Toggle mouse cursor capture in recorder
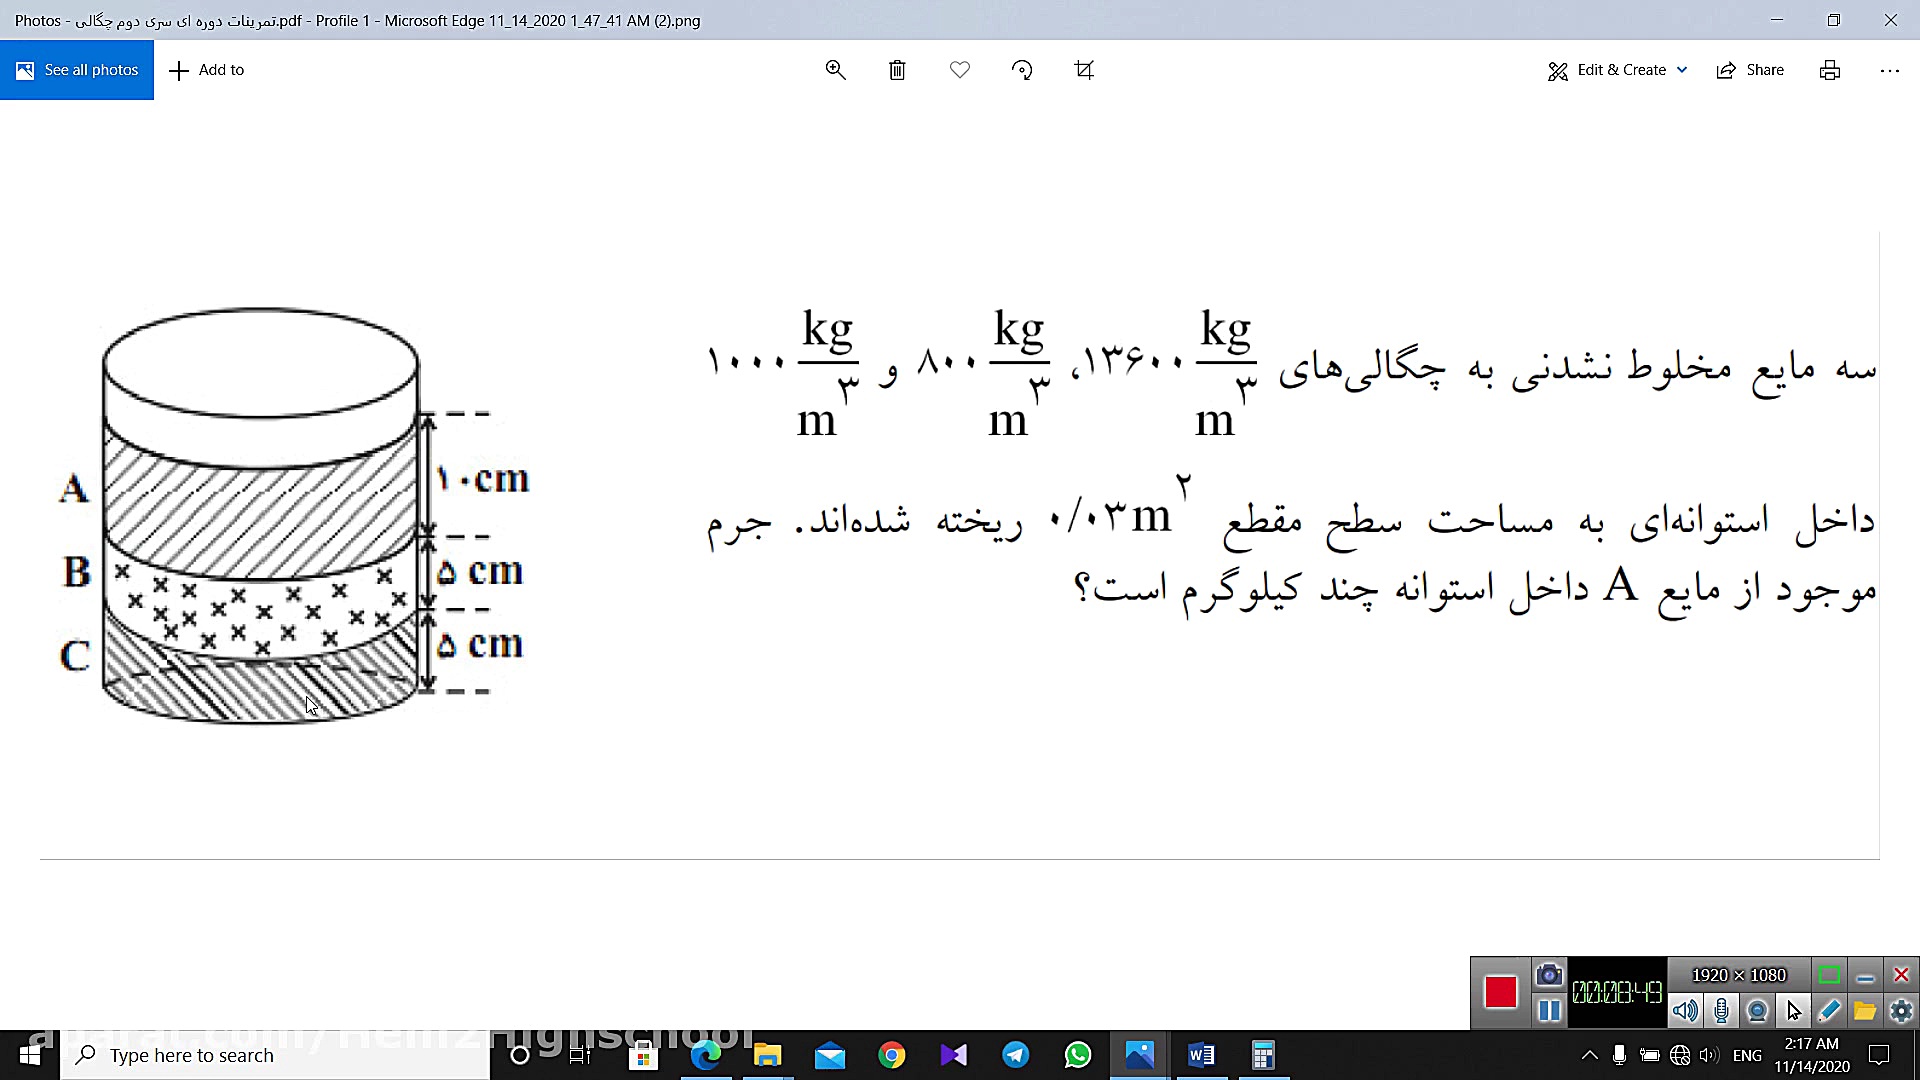Screen dimensions: 1920x1080 1793,1011
